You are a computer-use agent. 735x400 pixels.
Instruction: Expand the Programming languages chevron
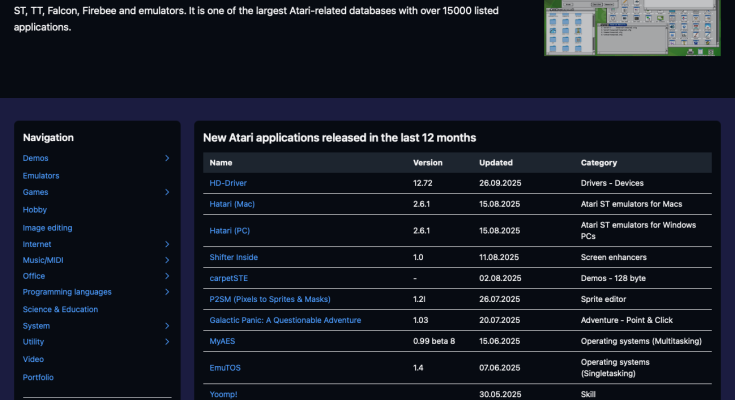coord(167,292)
